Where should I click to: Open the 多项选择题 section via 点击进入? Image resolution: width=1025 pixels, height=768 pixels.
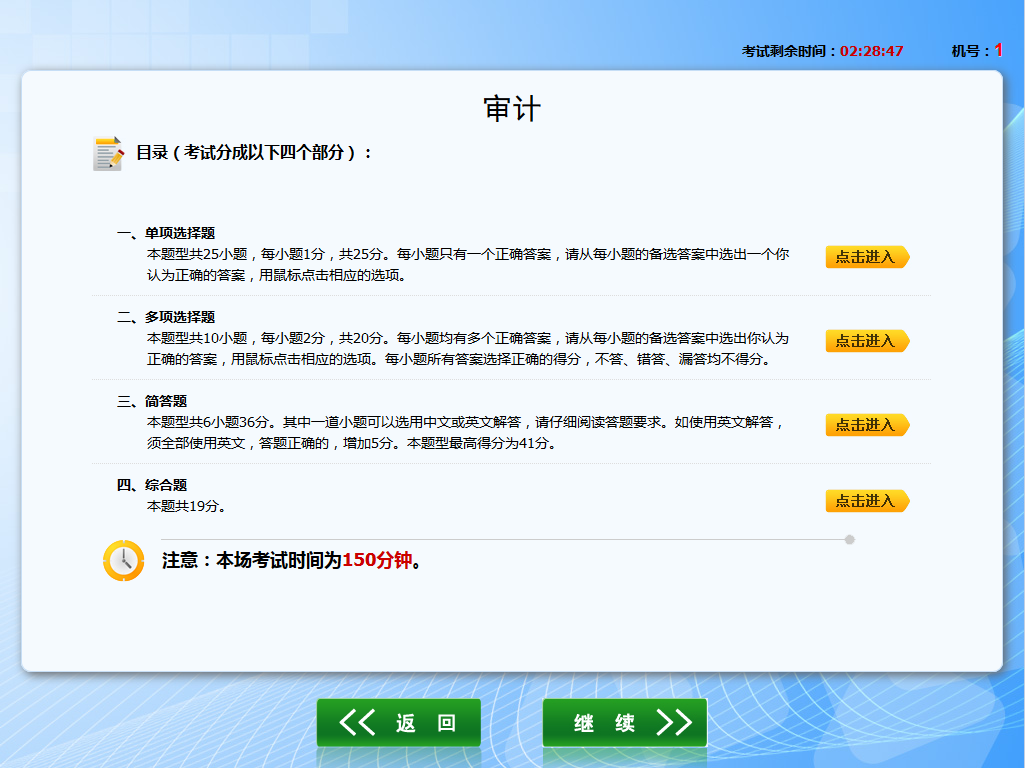pyautogui.click(x=866, y=341)
